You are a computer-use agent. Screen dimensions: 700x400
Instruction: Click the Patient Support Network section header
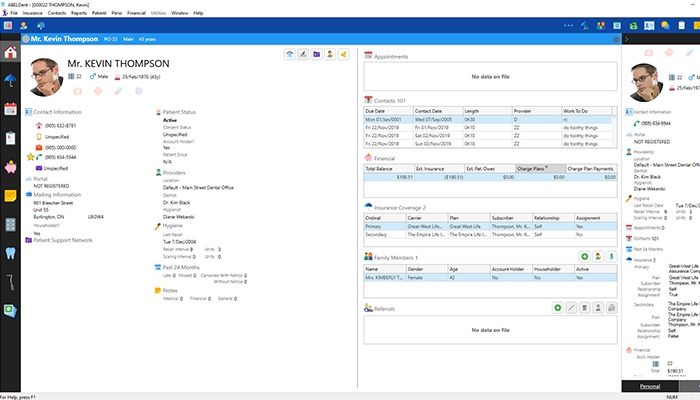(62, 240)
